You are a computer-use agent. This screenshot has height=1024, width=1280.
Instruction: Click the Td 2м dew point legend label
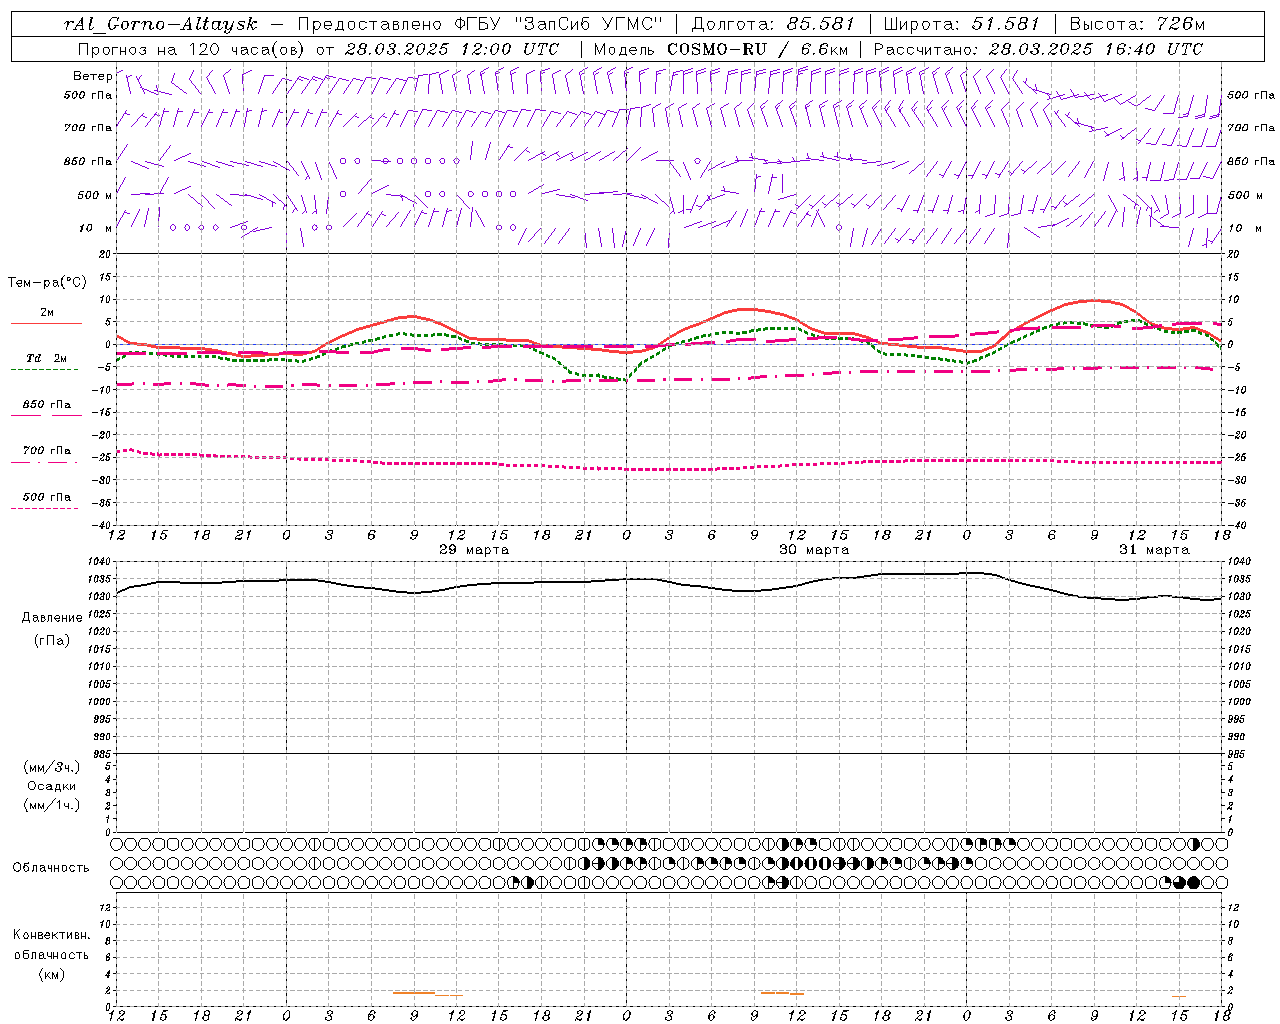tap(47, 358)
